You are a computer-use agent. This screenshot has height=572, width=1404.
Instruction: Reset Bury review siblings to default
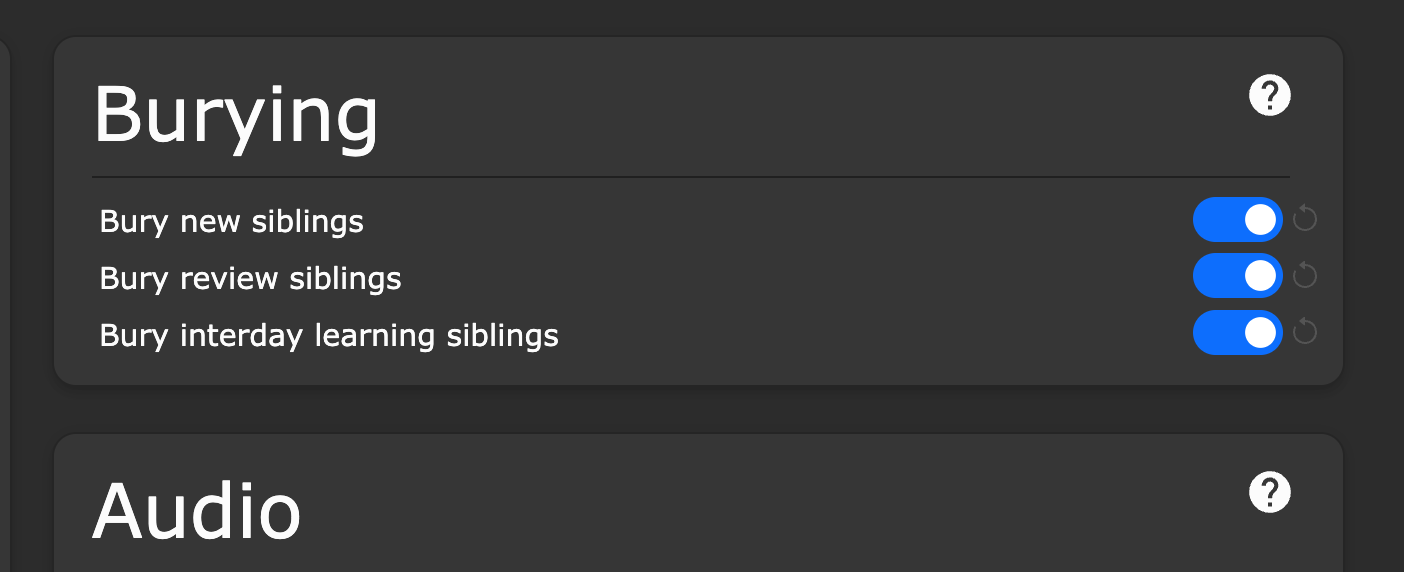tap(1305, 275)
